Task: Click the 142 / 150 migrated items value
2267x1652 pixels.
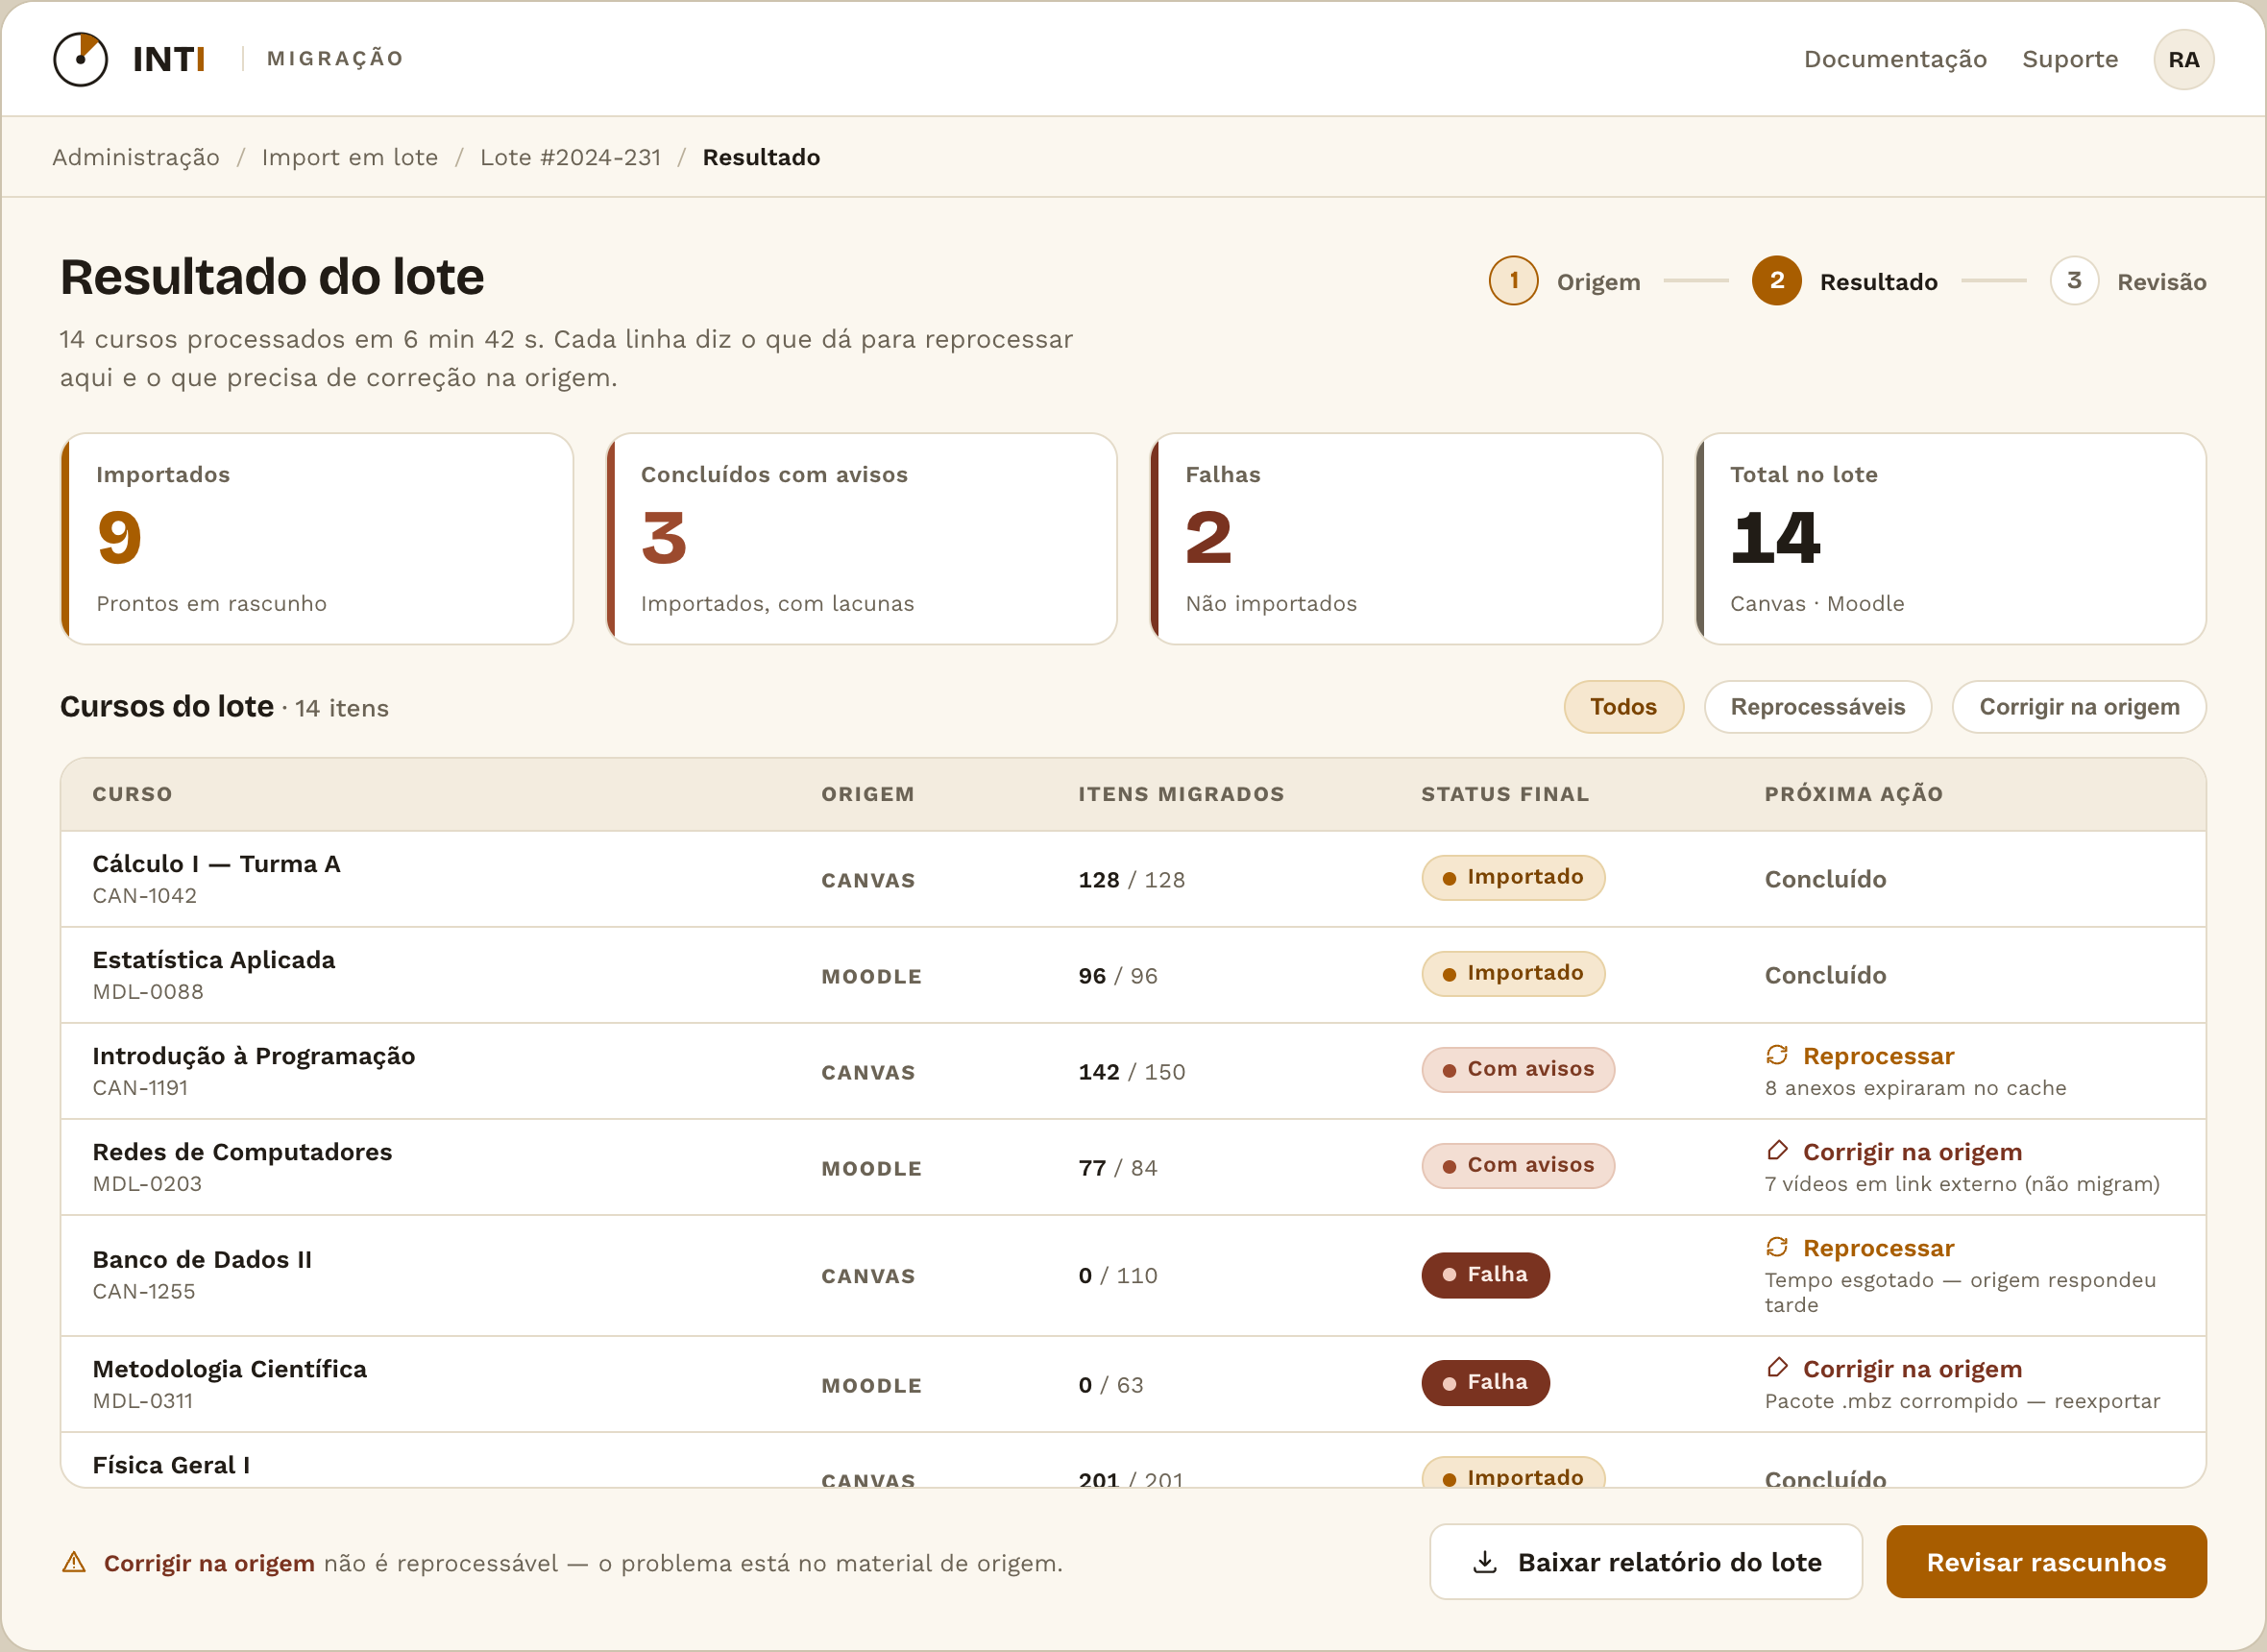Action: coord(1131,1072)
